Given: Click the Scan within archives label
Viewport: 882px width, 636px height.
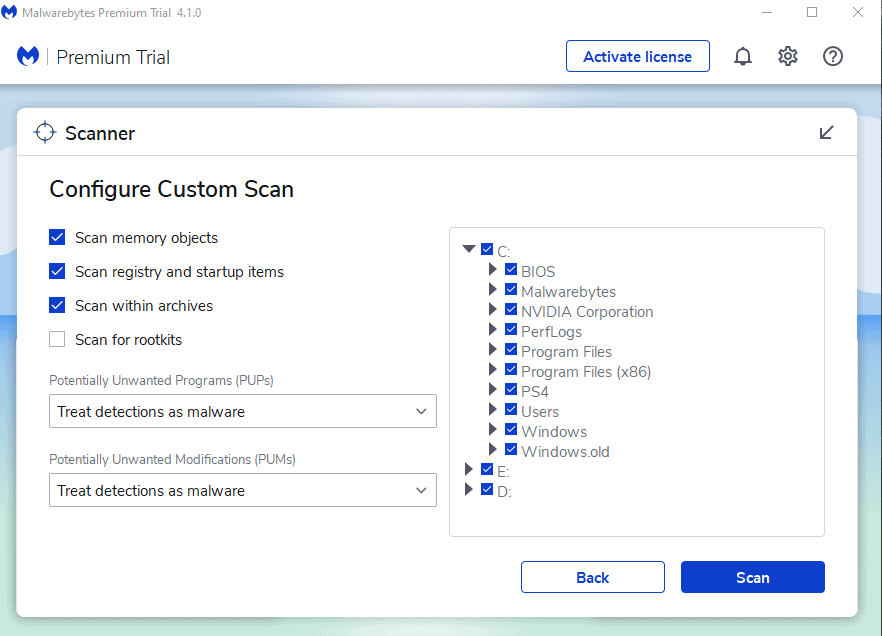Looking at the screenshot, I should pos(144,305).
